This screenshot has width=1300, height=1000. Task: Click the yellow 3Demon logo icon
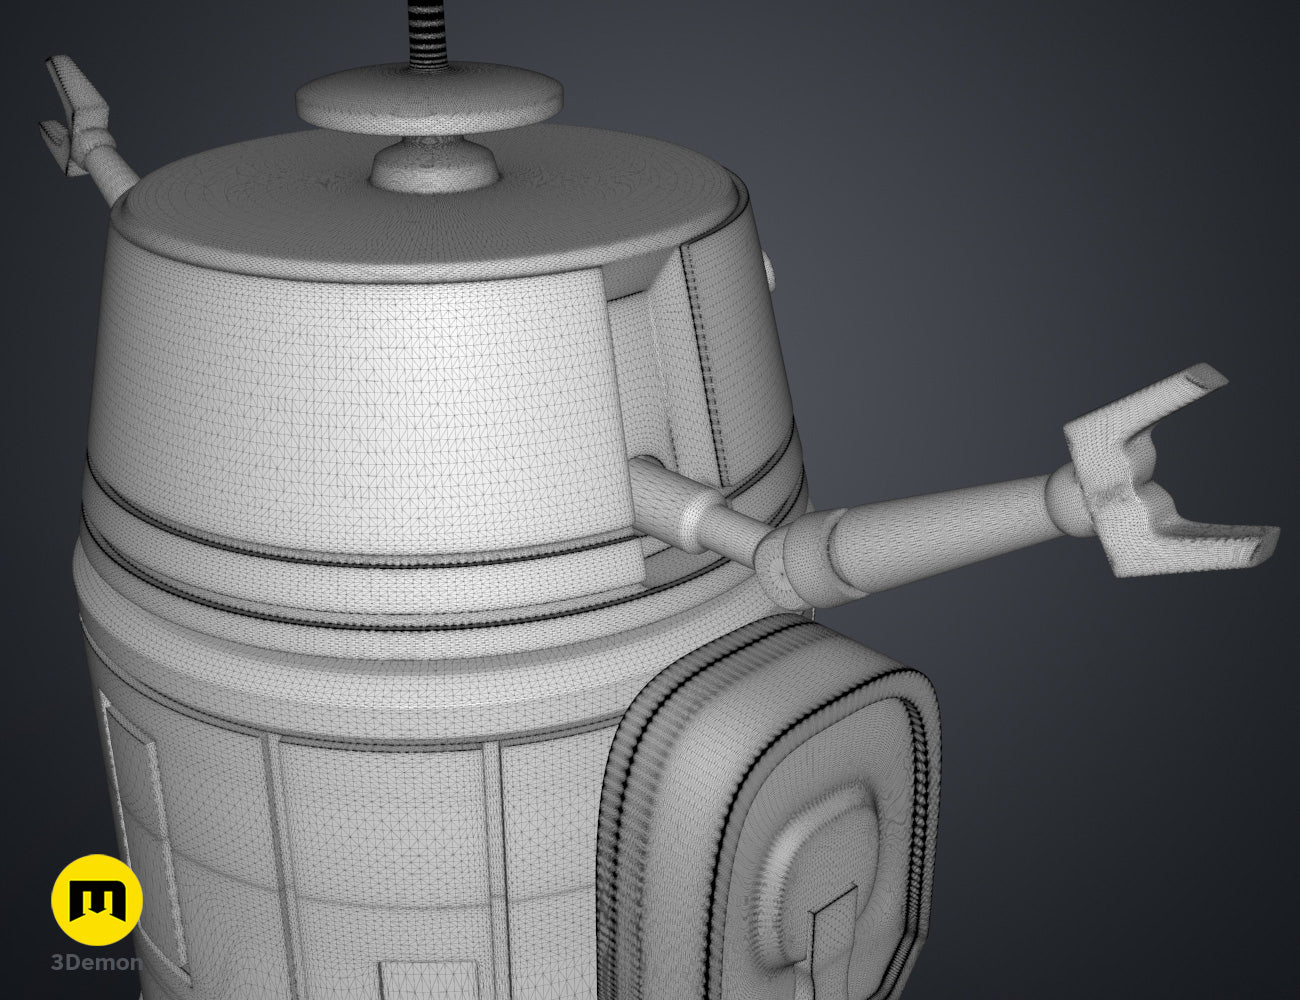point(97,900)
